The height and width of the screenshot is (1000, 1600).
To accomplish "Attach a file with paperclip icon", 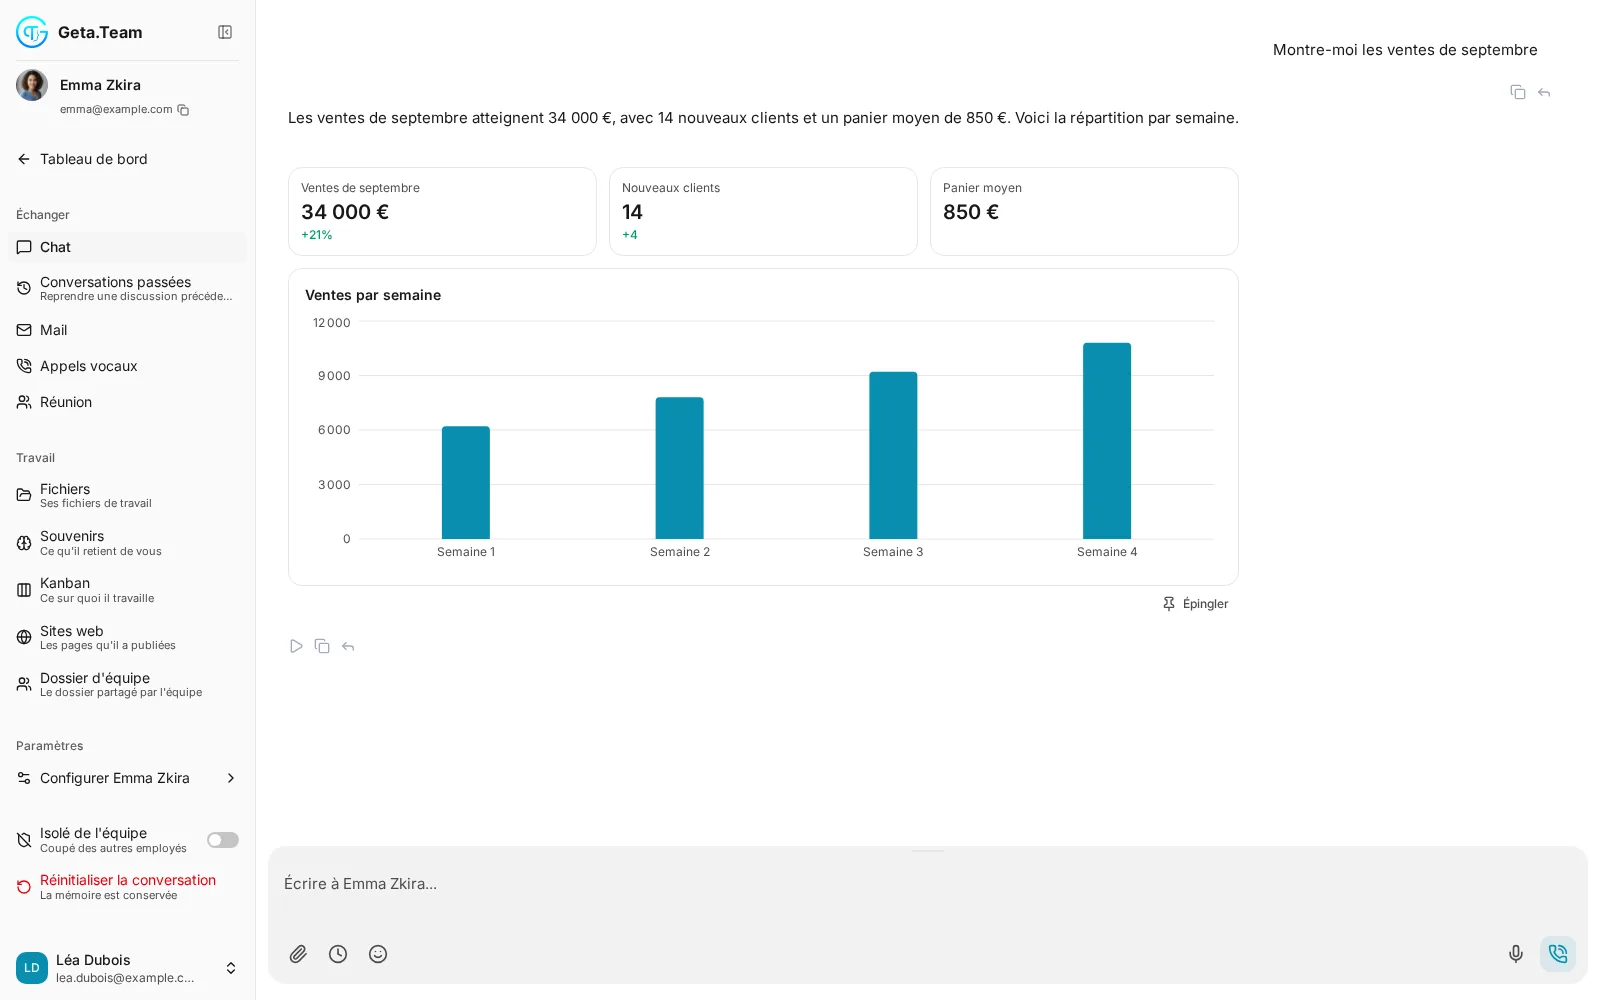I will pyautogui.click(x=298, y=954).
